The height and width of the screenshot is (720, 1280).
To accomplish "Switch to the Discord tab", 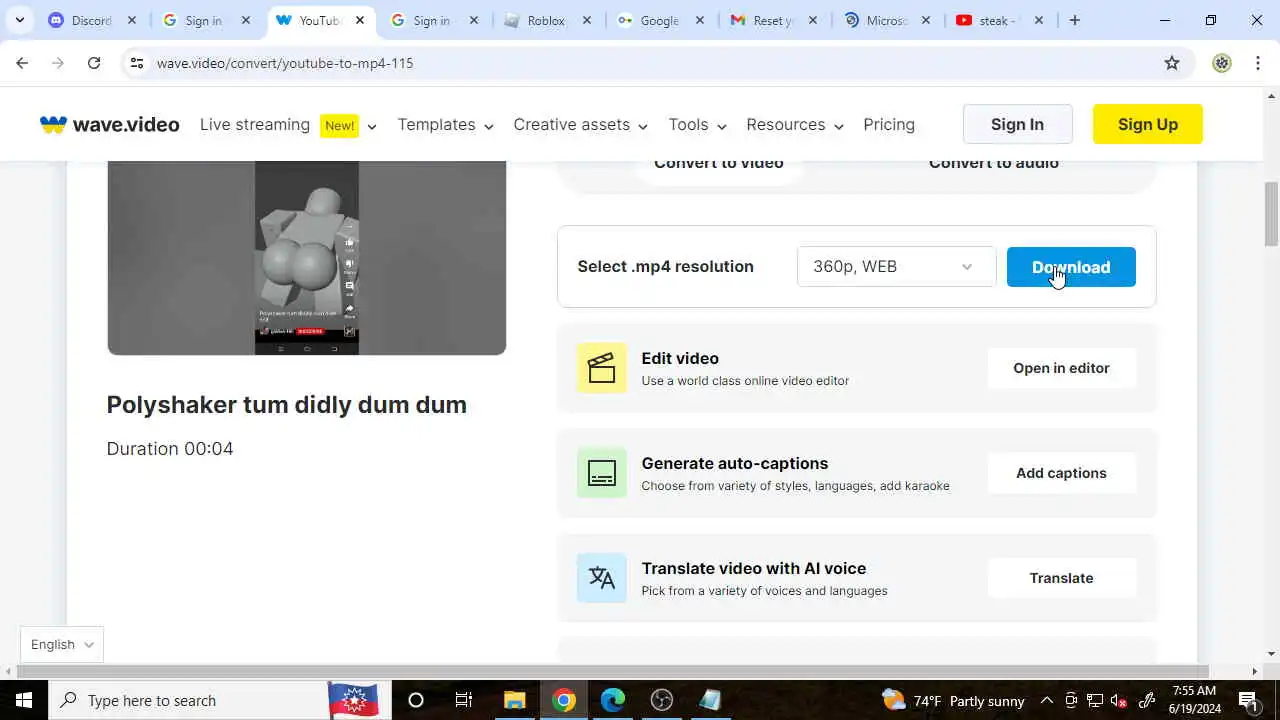I will click(93, 20).
